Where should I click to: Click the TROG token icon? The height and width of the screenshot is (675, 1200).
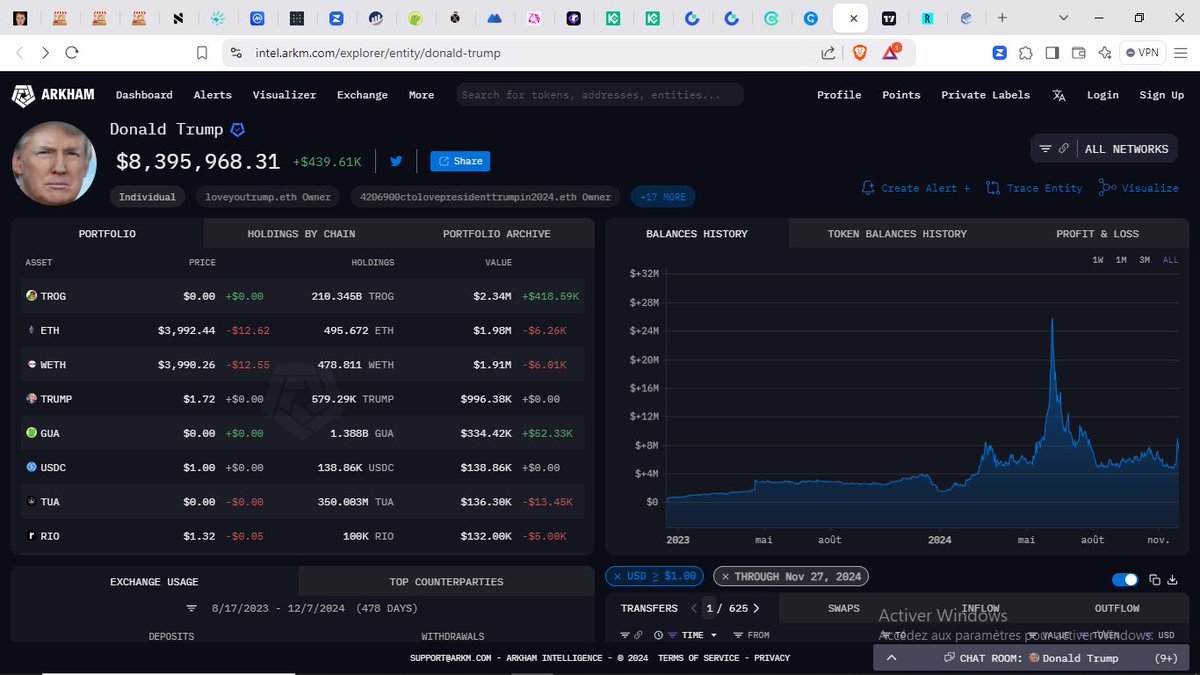point(31,296)
